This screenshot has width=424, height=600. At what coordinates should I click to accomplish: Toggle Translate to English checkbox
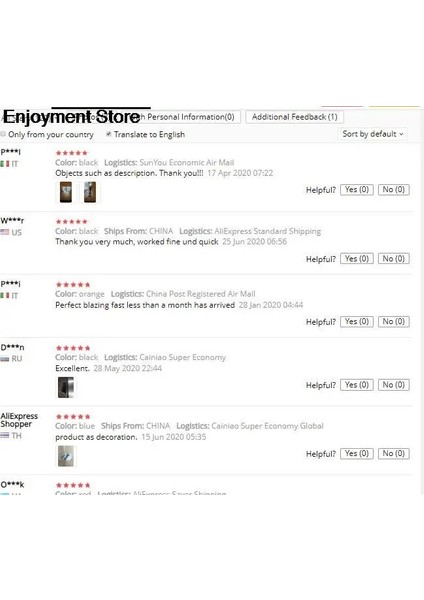(109, 134)
